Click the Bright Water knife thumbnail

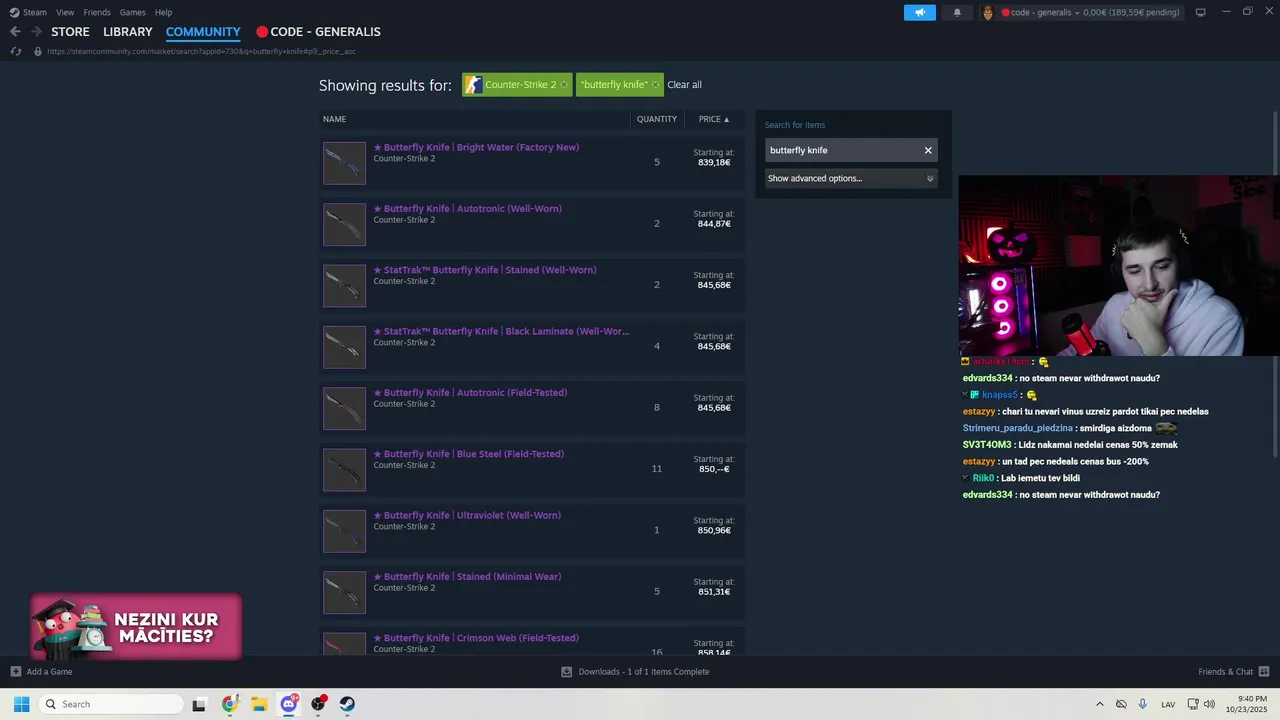coord(344,163)
